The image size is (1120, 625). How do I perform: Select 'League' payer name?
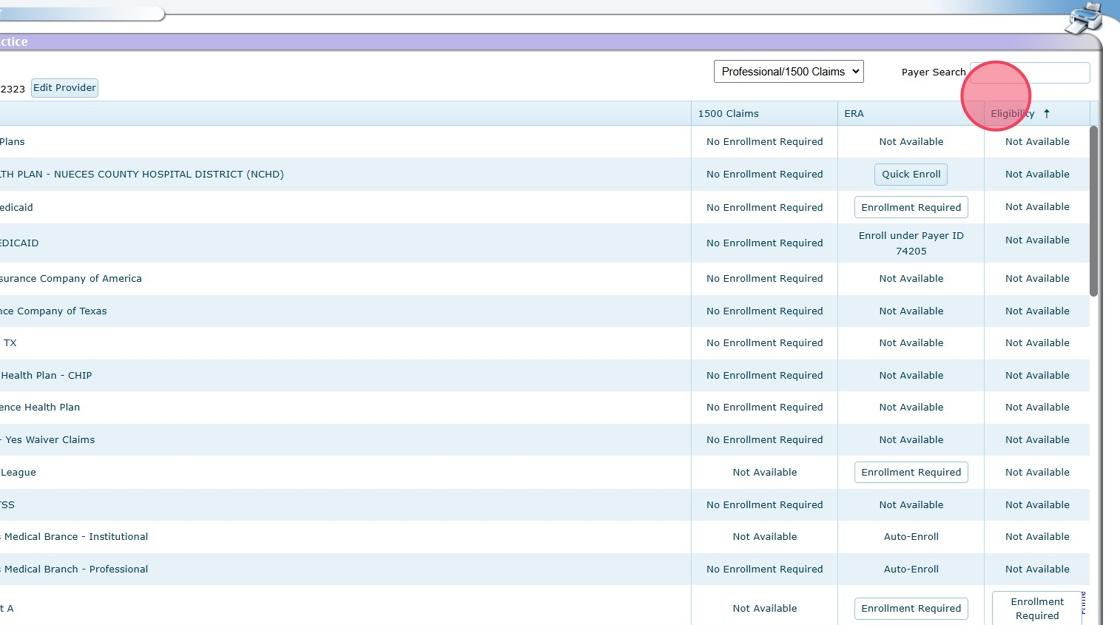point(18,472)
